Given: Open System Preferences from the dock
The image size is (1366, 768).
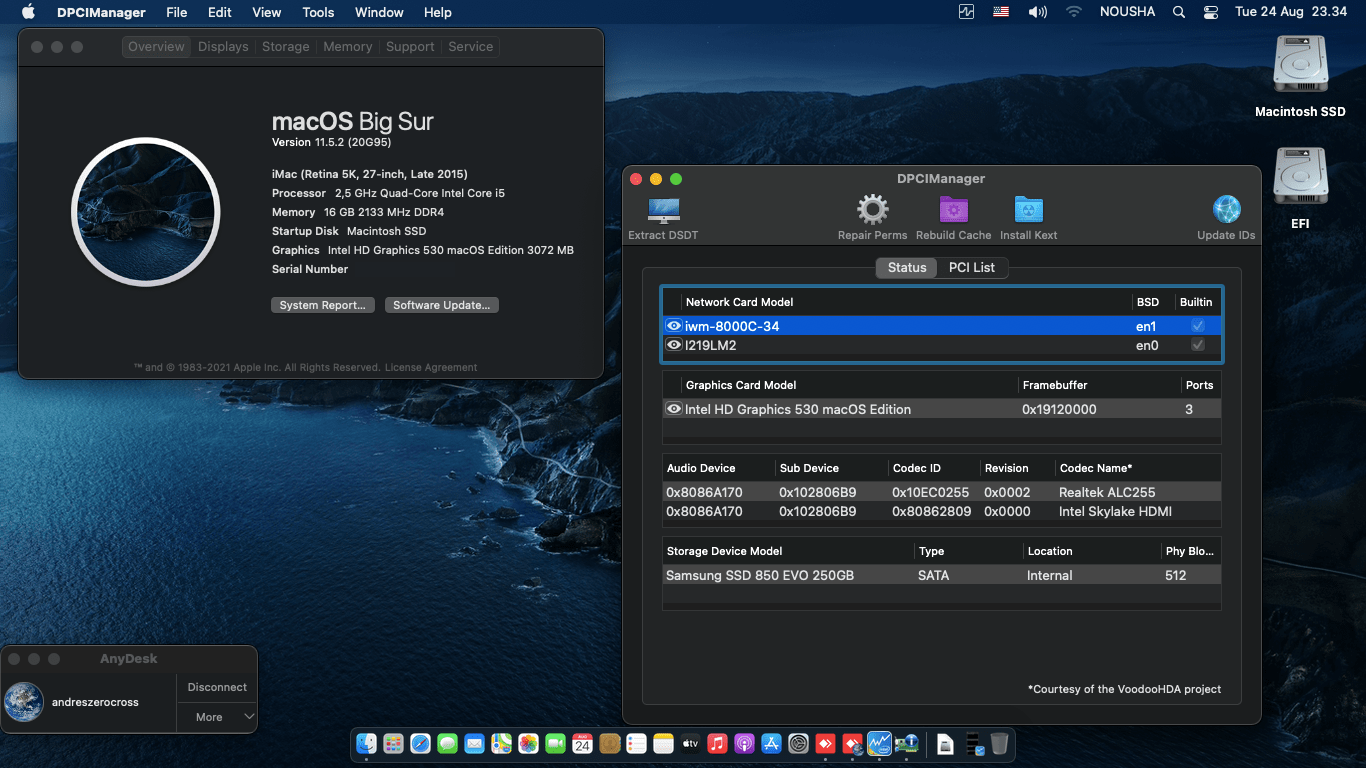Looking at the screenshot, I should click(798, 744).
